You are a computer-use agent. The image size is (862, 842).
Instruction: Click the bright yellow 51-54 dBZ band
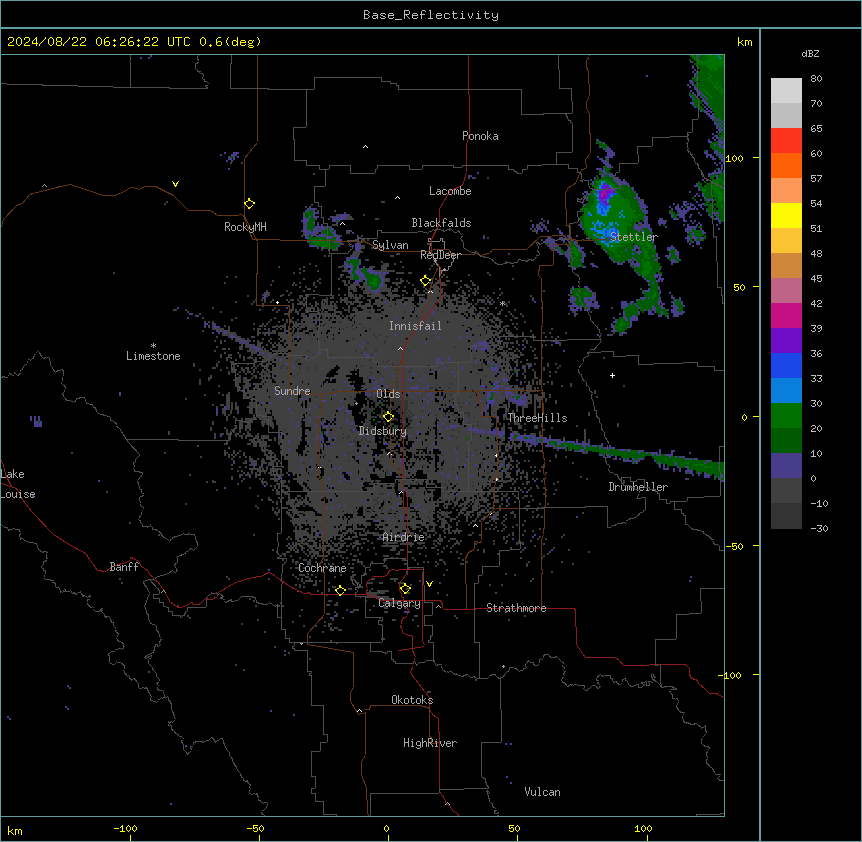pyautogui.click(x=786, y=215)
